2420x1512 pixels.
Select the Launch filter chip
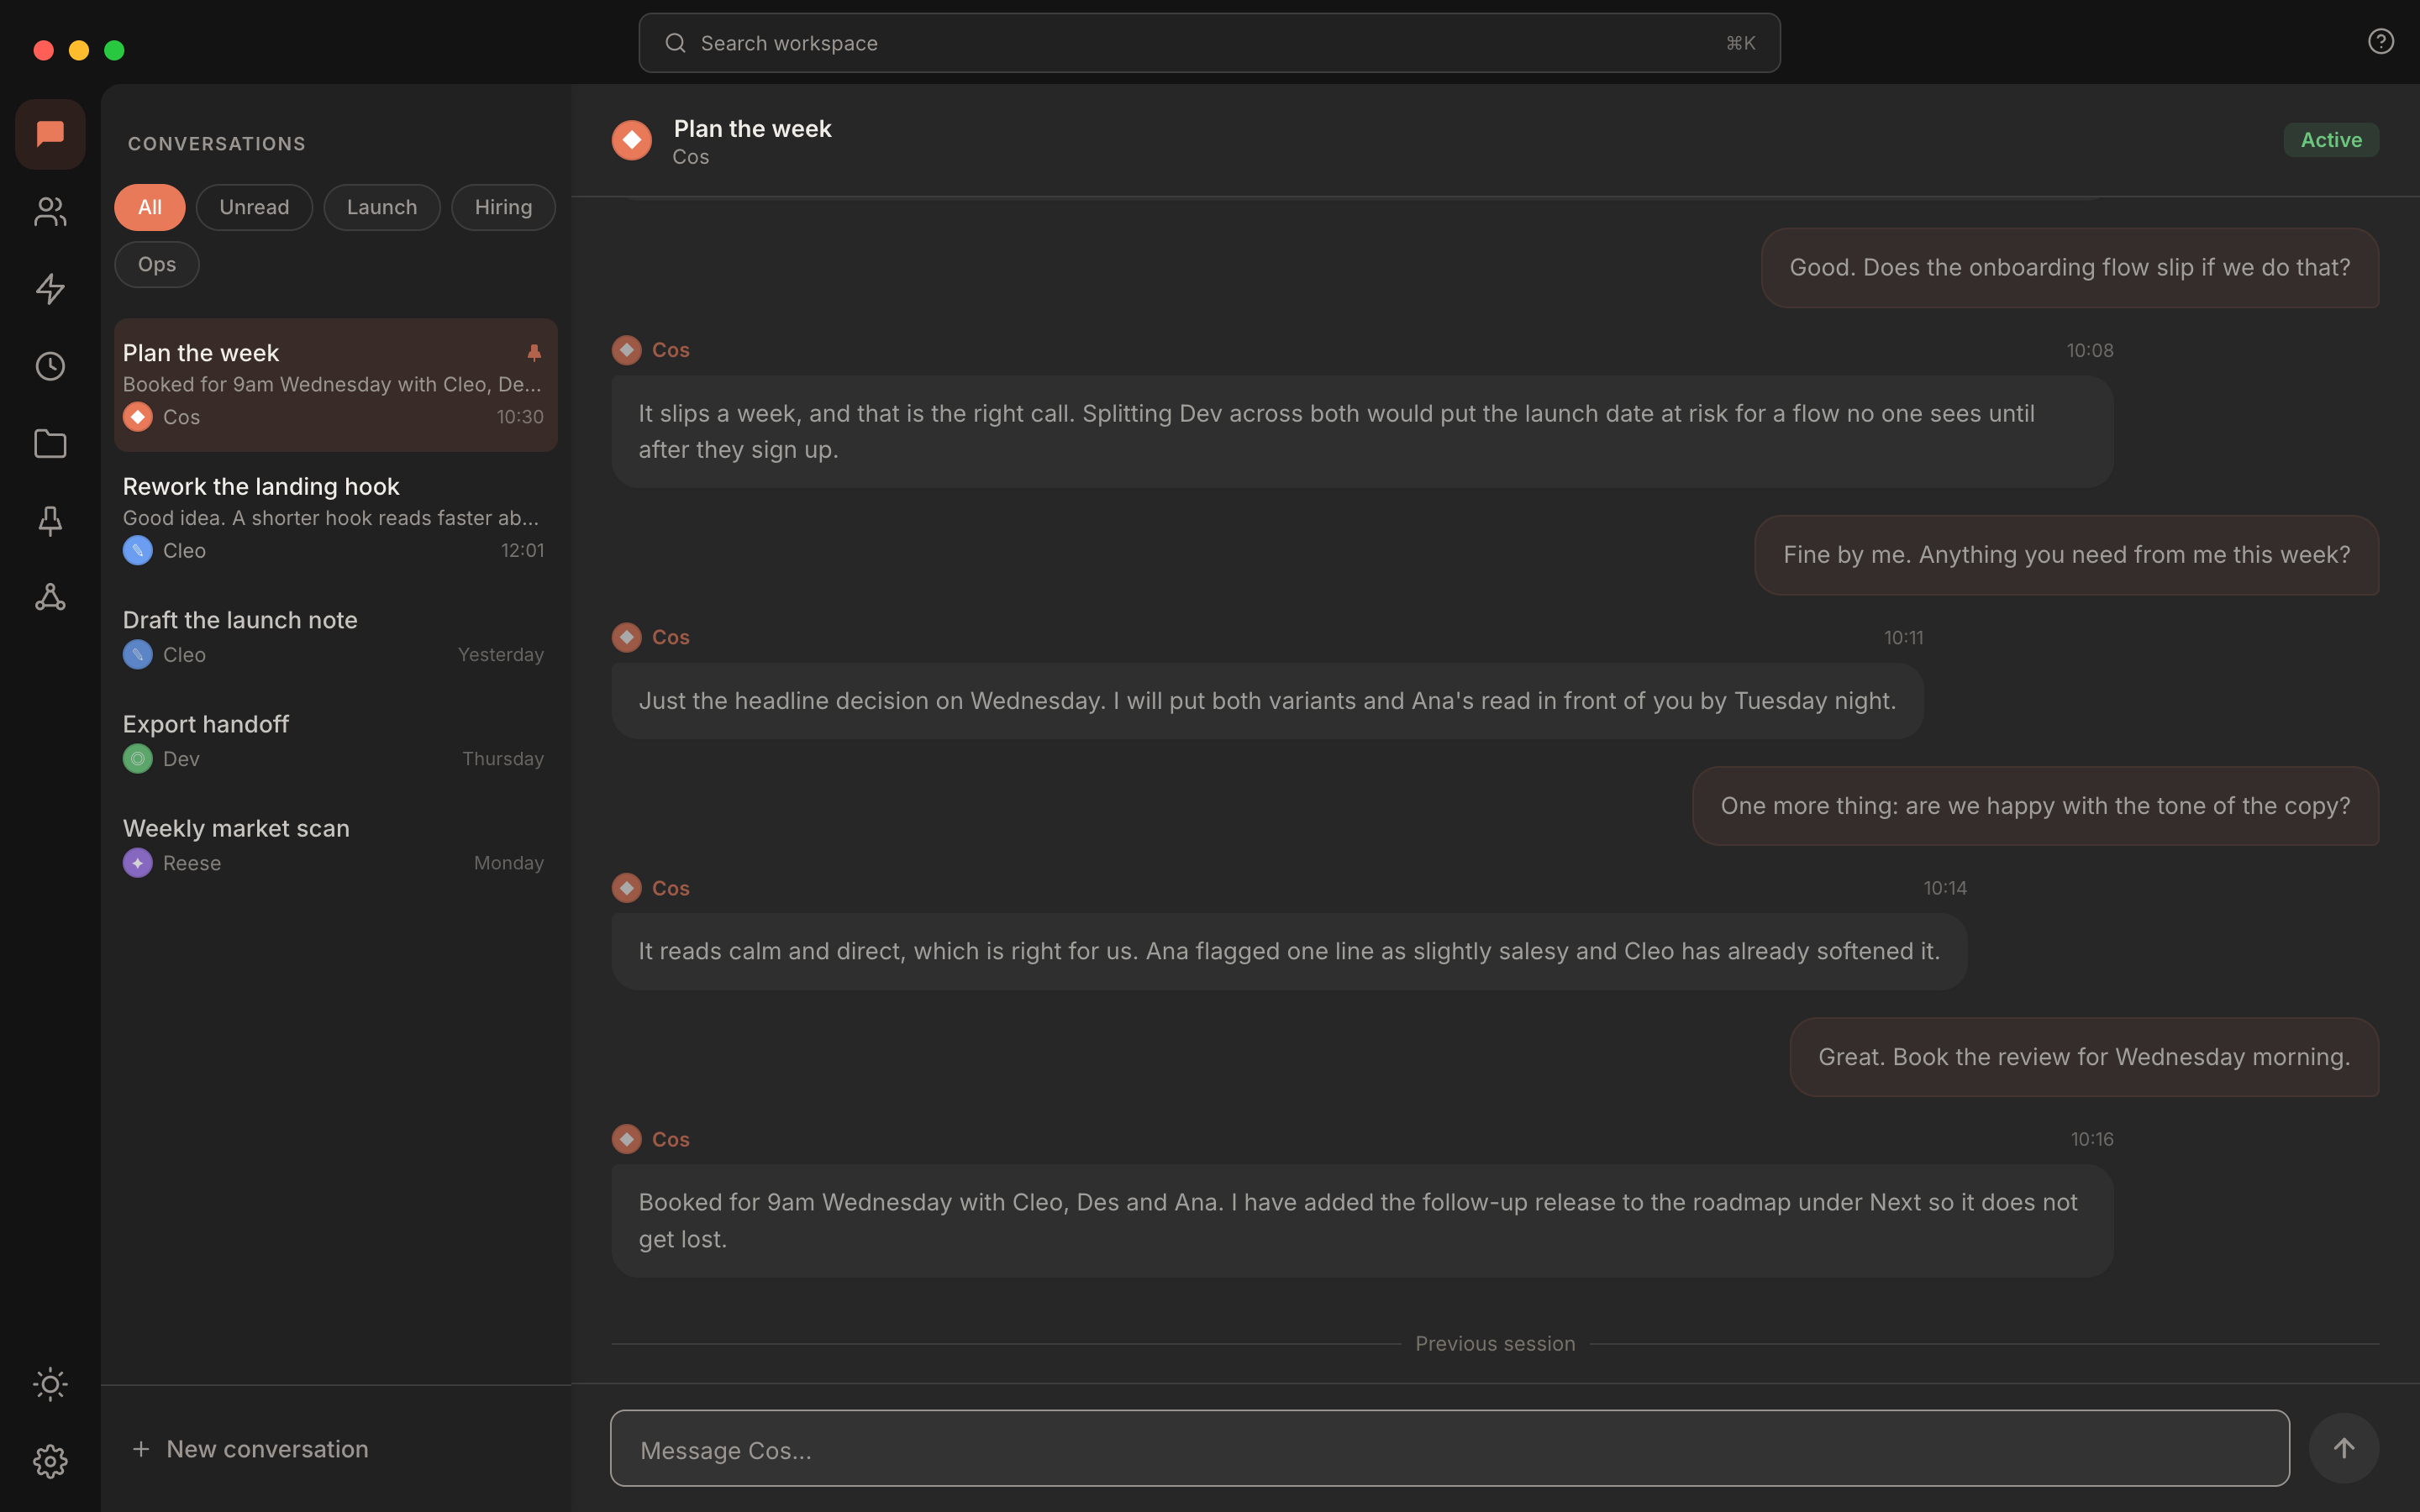[382, 207]
